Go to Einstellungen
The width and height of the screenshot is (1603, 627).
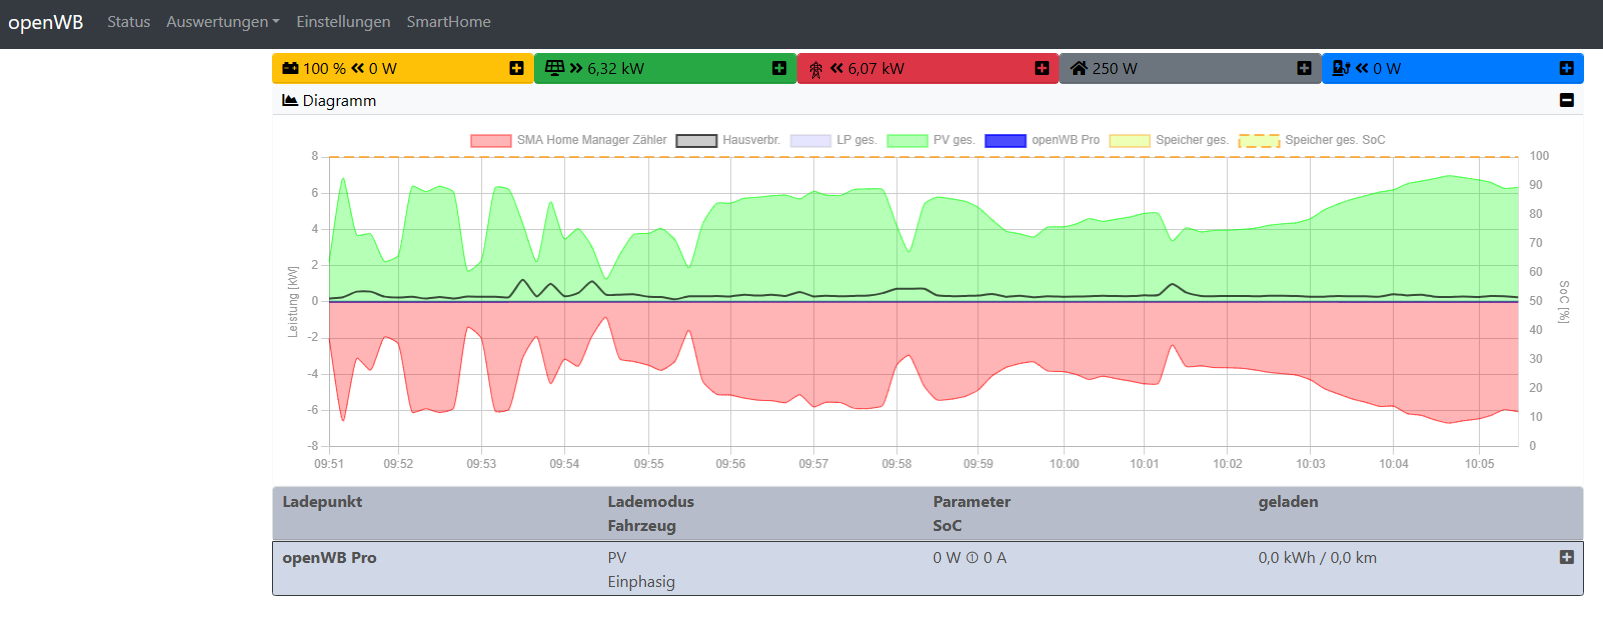coord(343,22)
